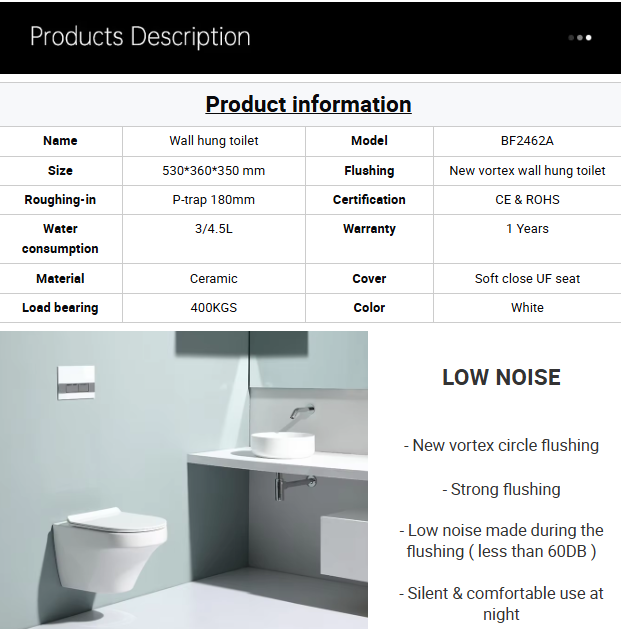
Task: Select the model value 'BF2462A'
Action: (x=527, y=141)
